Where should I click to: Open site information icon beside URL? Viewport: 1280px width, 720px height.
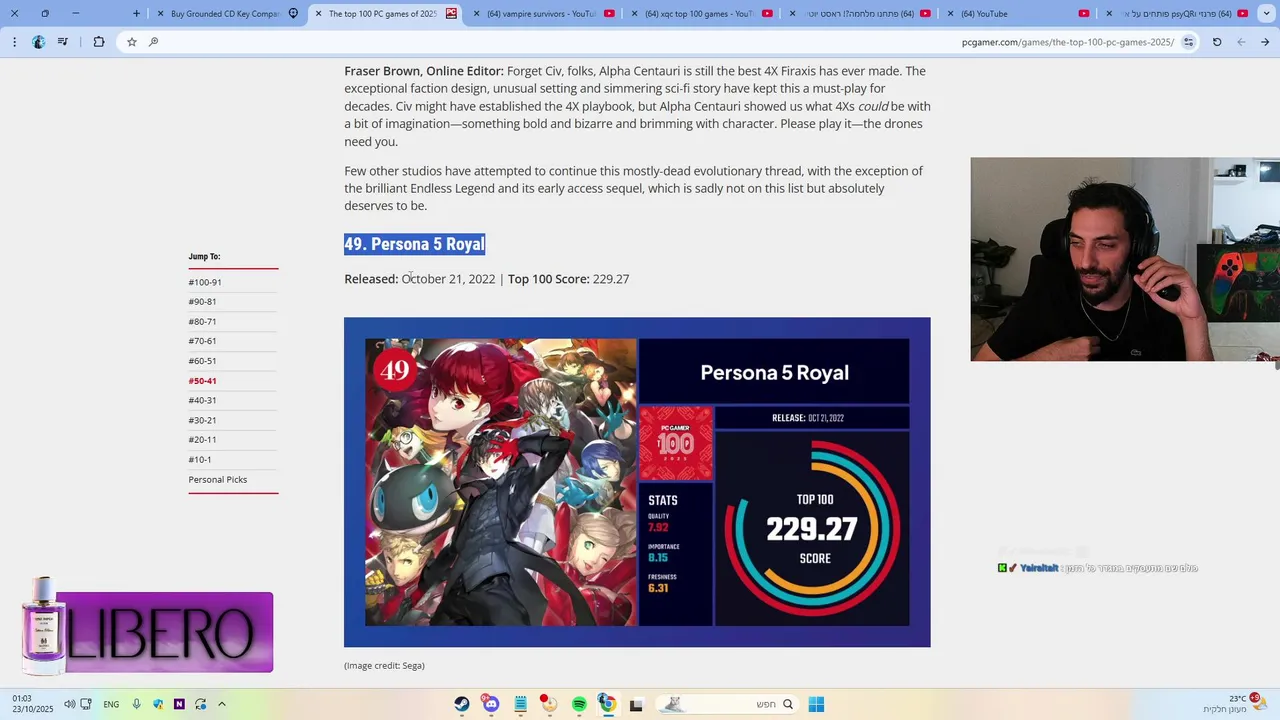(1188, 42)
